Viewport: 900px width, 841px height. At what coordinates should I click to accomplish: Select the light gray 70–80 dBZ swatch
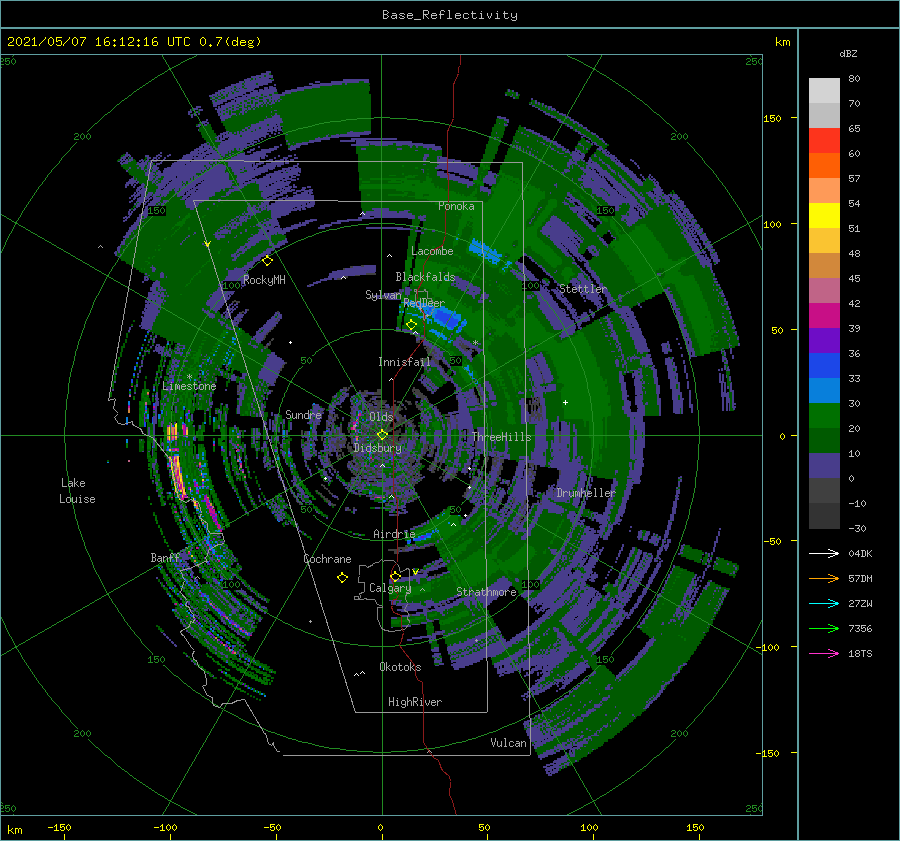click(824, 91)
